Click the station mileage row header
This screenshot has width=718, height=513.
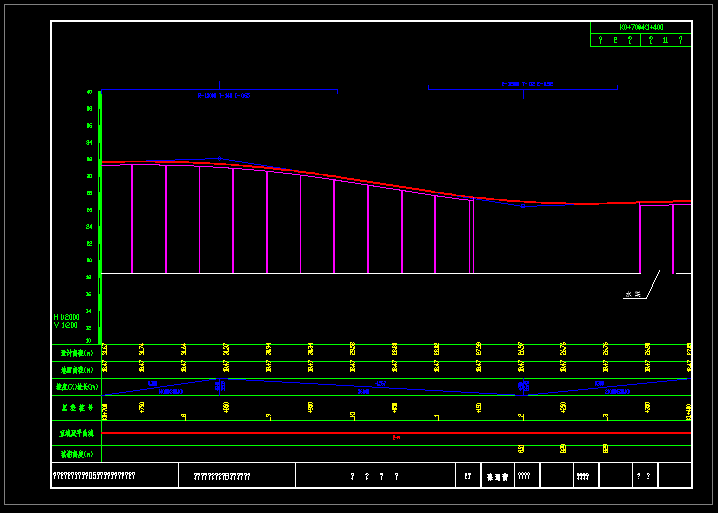click(77, 408)
